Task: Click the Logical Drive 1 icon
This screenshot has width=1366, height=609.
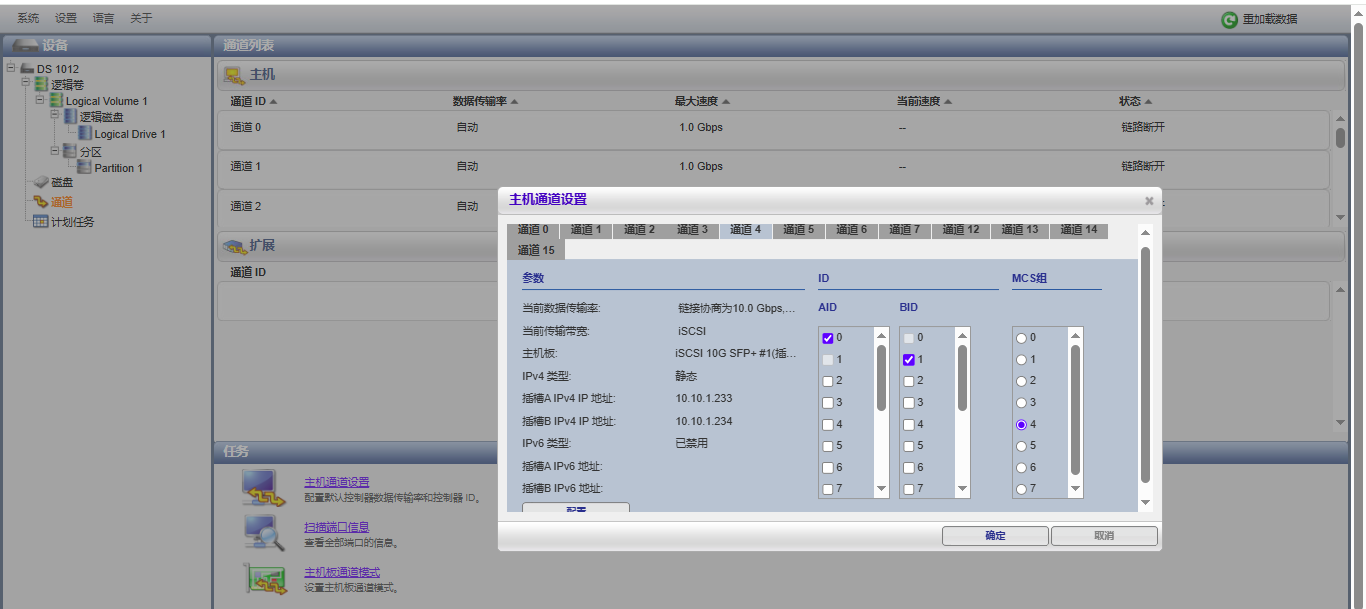Action: pos(85,134)
